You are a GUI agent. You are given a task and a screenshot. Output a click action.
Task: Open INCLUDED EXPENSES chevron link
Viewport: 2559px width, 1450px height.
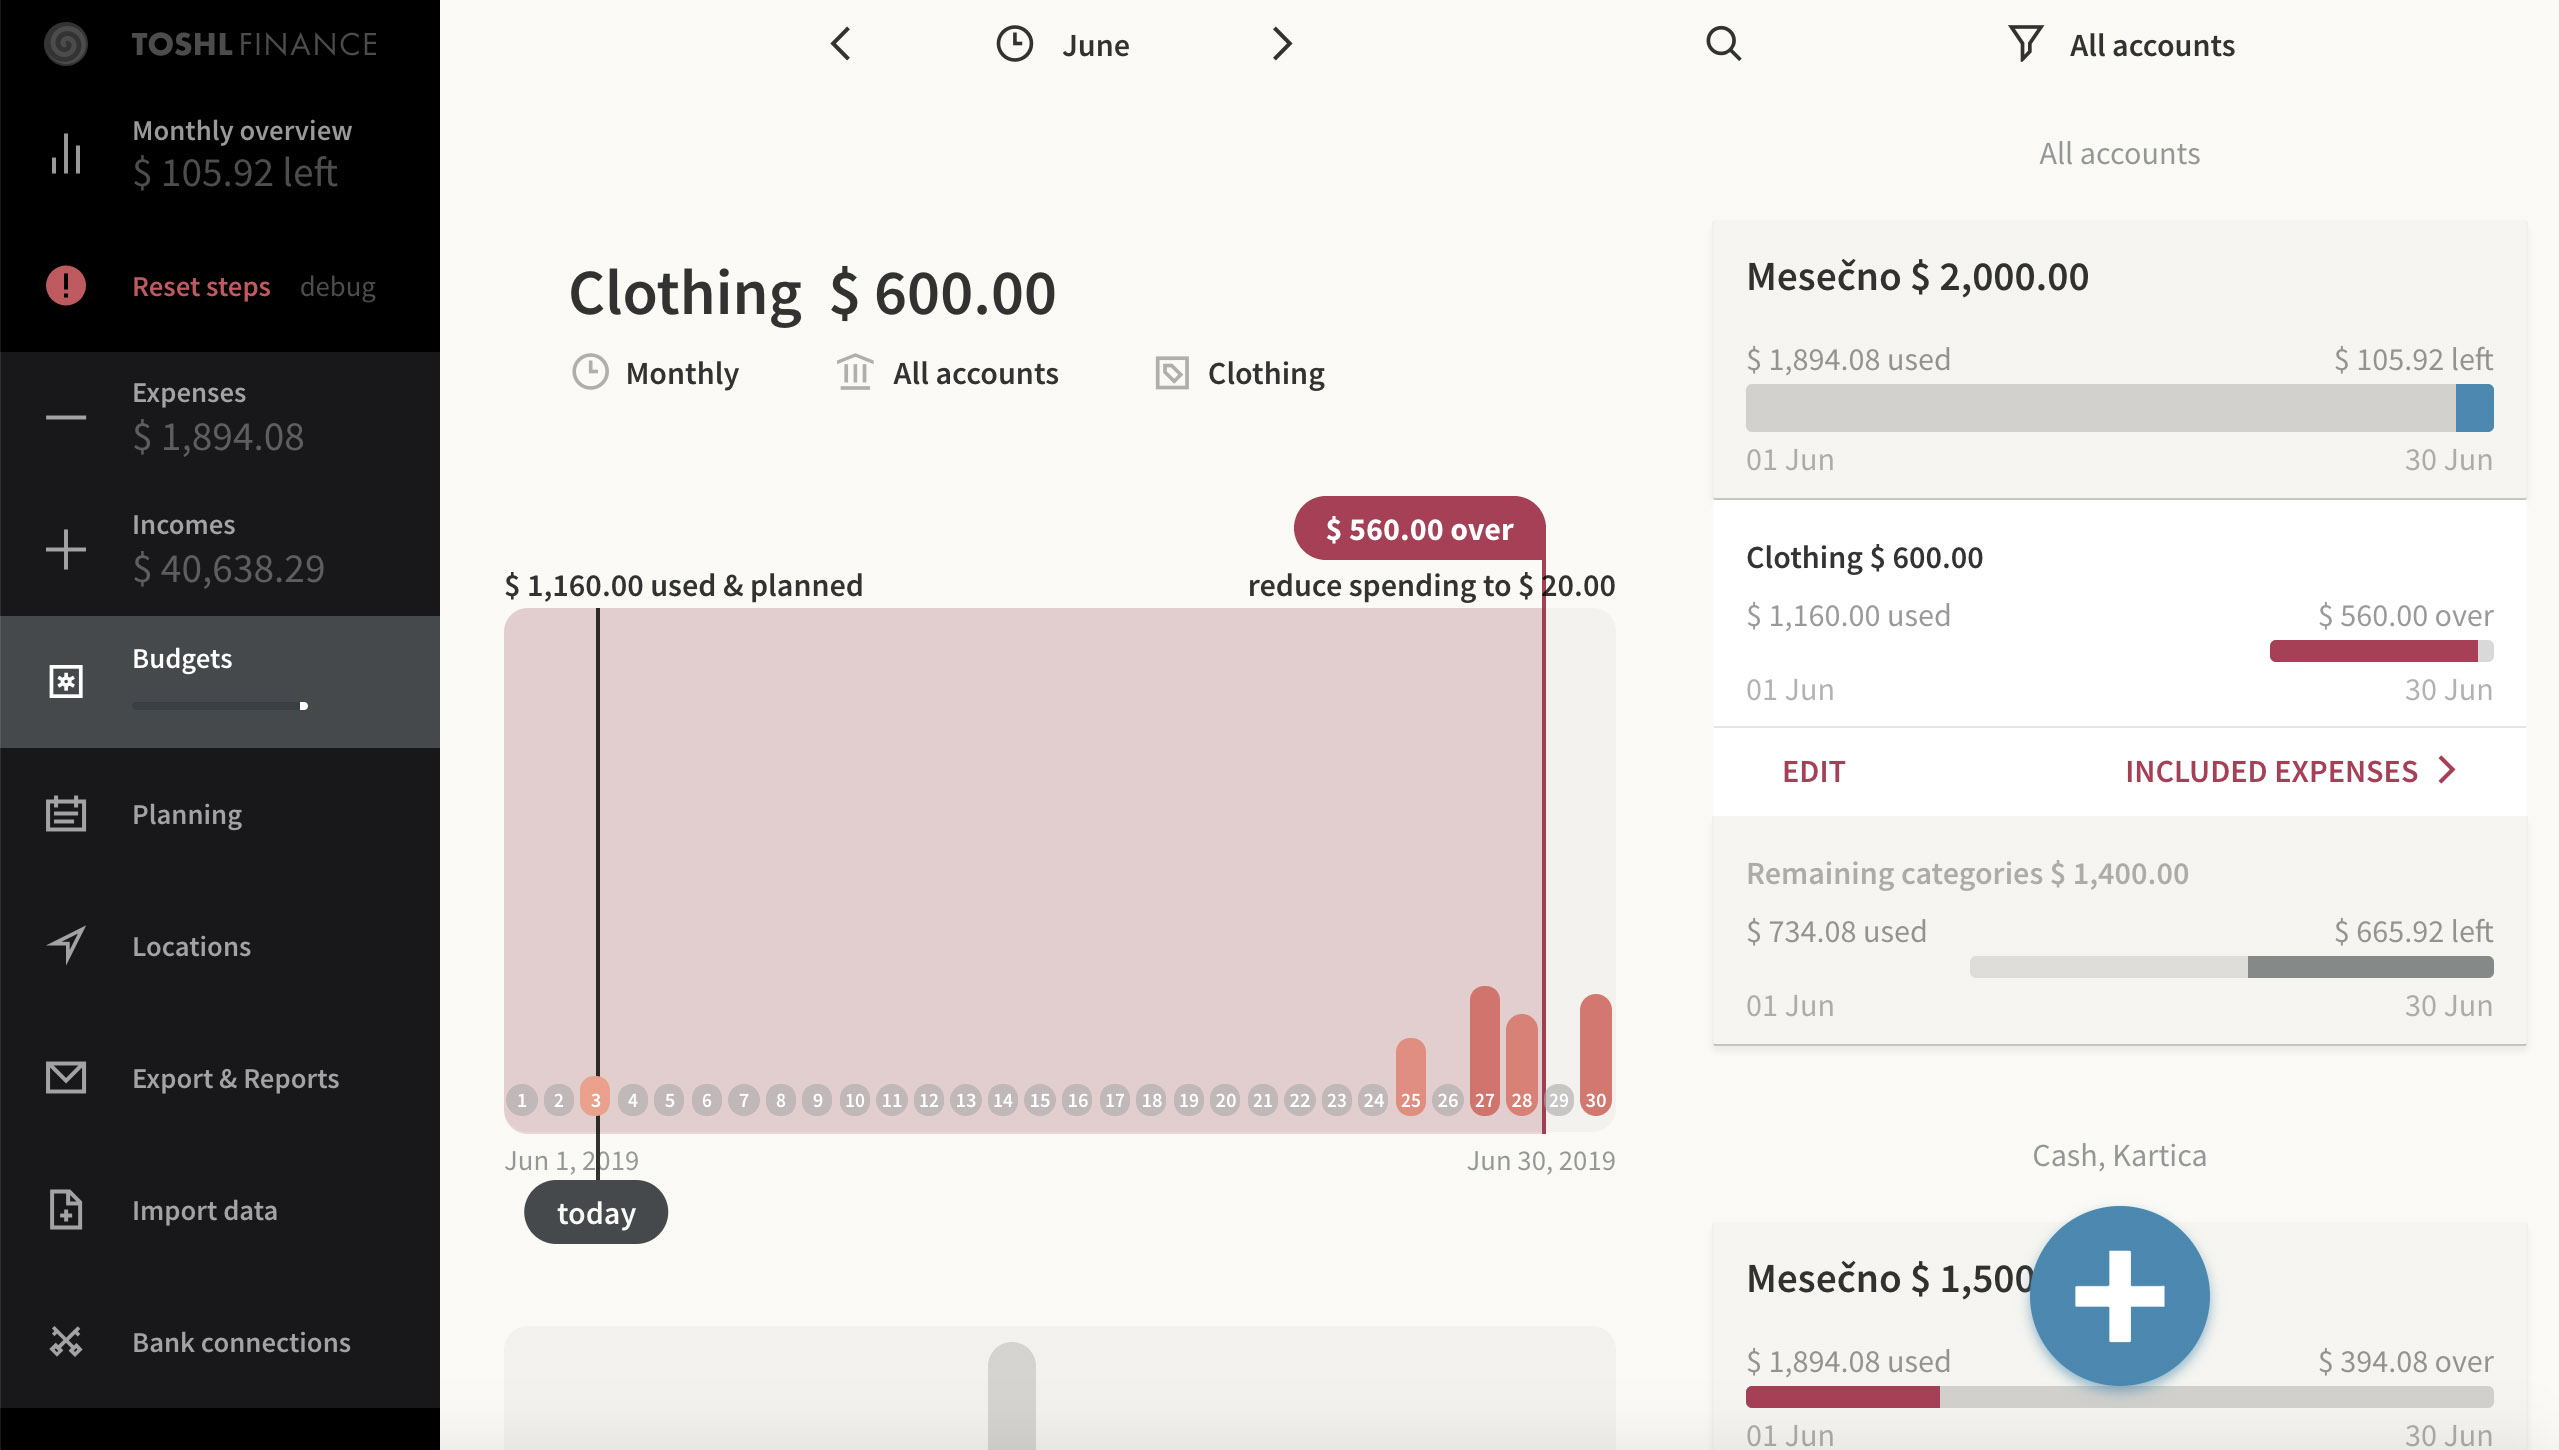pyautogui.click(x=2289, y=771)
